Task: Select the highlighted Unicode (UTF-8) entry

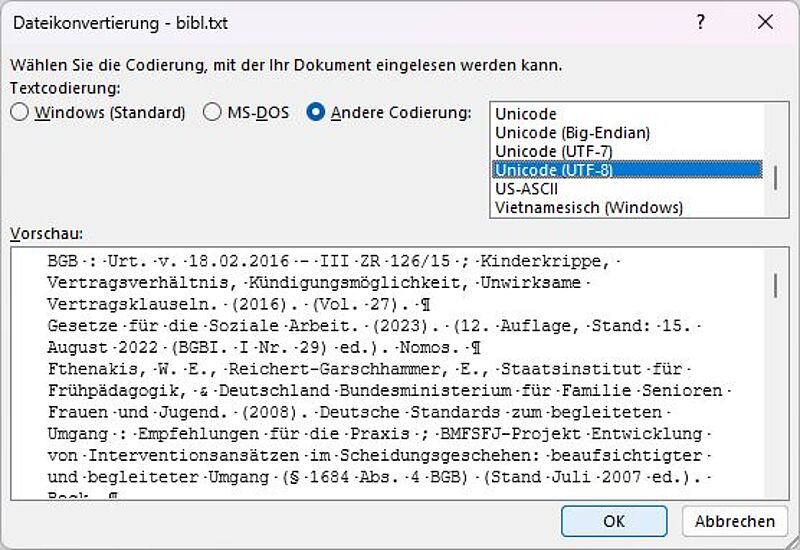Action: tap(628, 170)
